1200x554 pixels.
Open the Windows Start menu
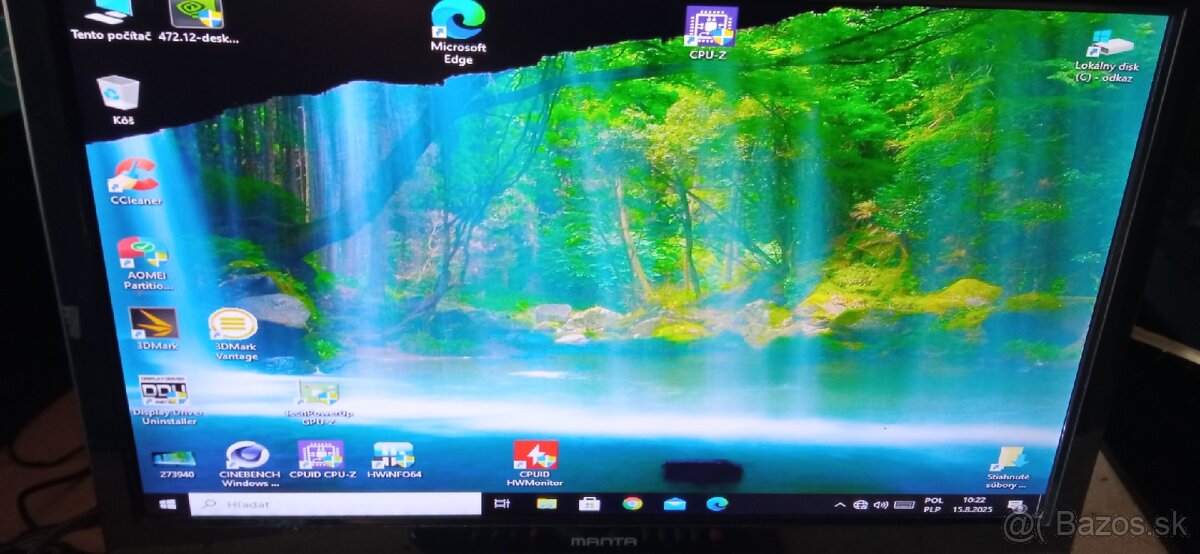click(x=167, y=504)
